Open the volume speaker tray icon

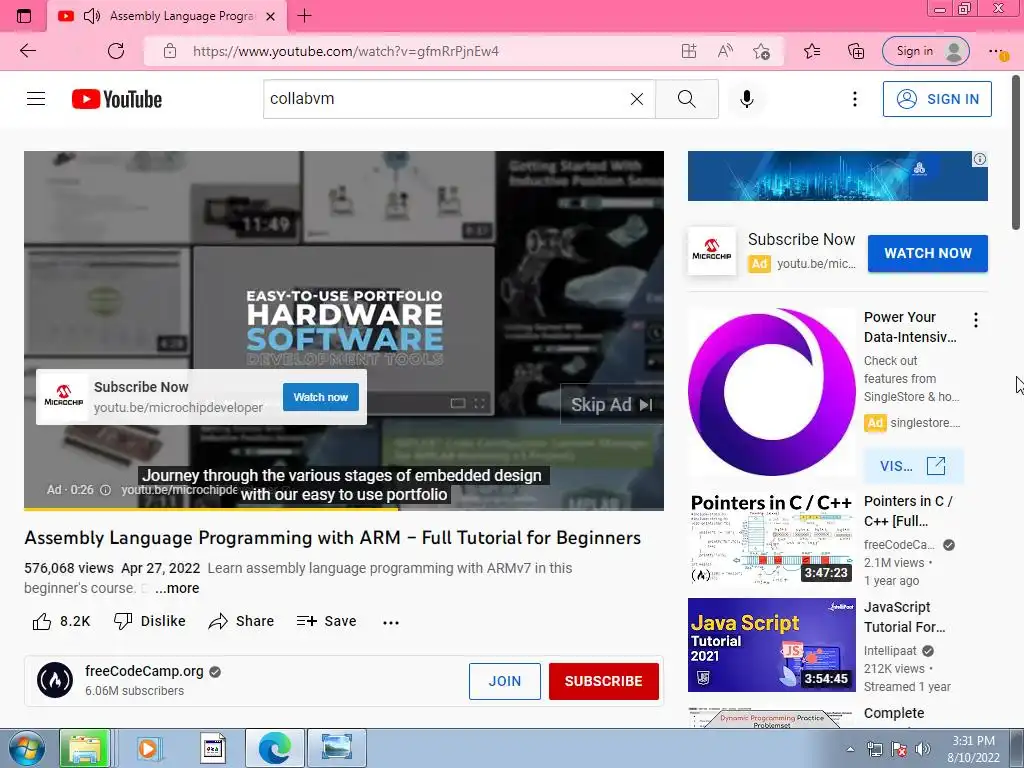point(922,749)
